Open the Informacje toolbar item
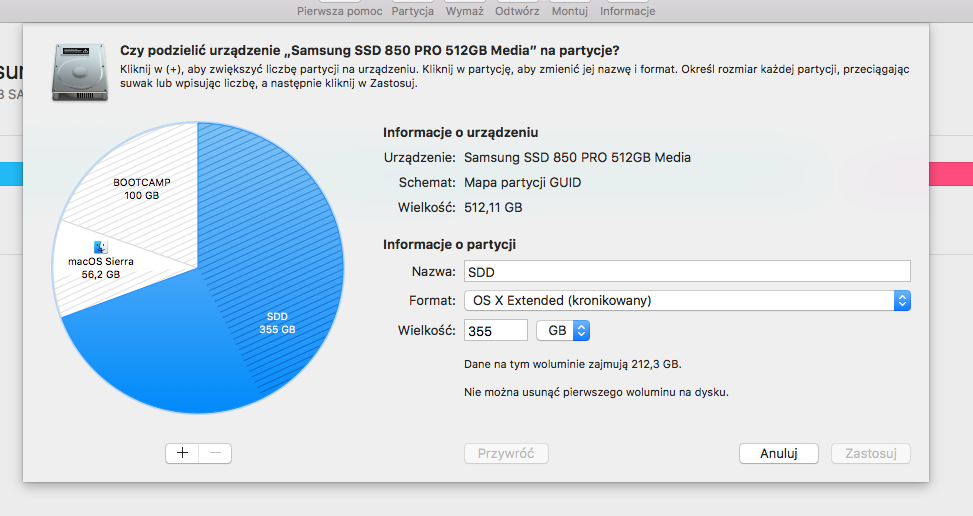Viewport: 973px width, 516px height. tap(627, 11)
